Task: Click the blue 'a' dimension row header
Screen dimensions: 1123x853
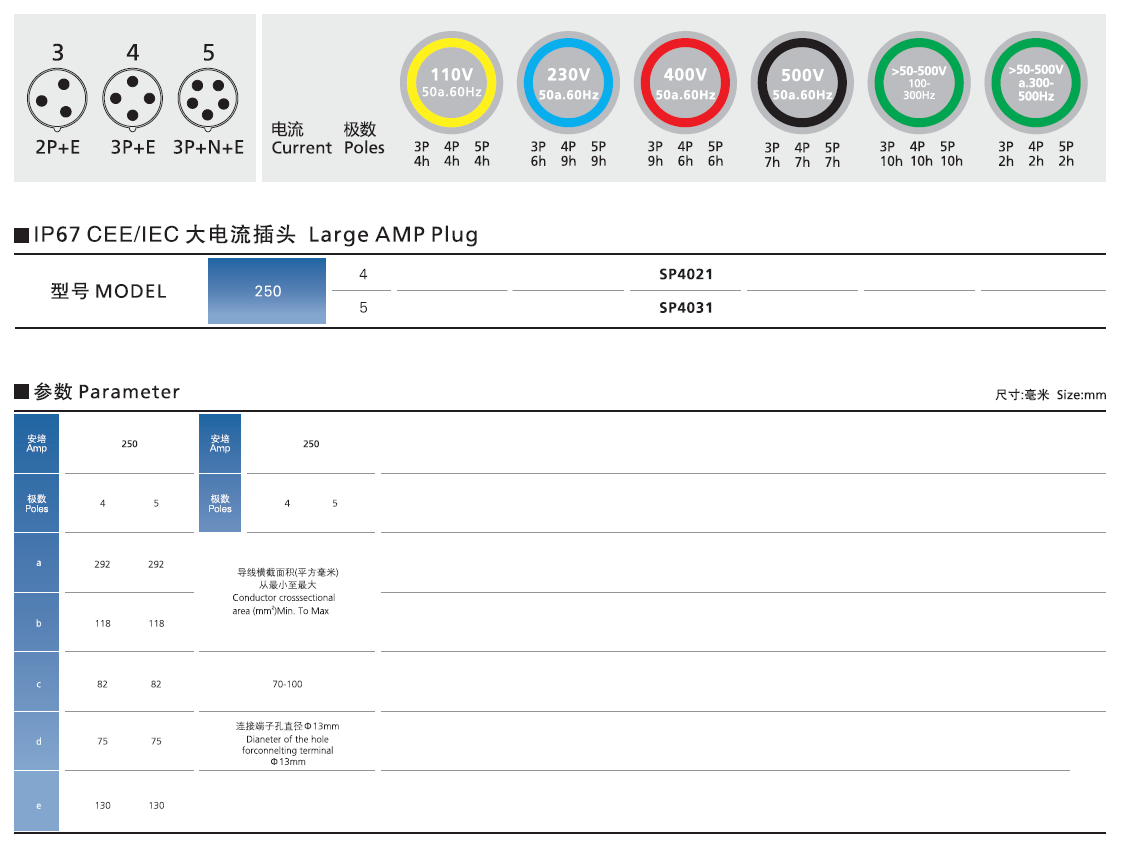Action: tap(37, 562)
